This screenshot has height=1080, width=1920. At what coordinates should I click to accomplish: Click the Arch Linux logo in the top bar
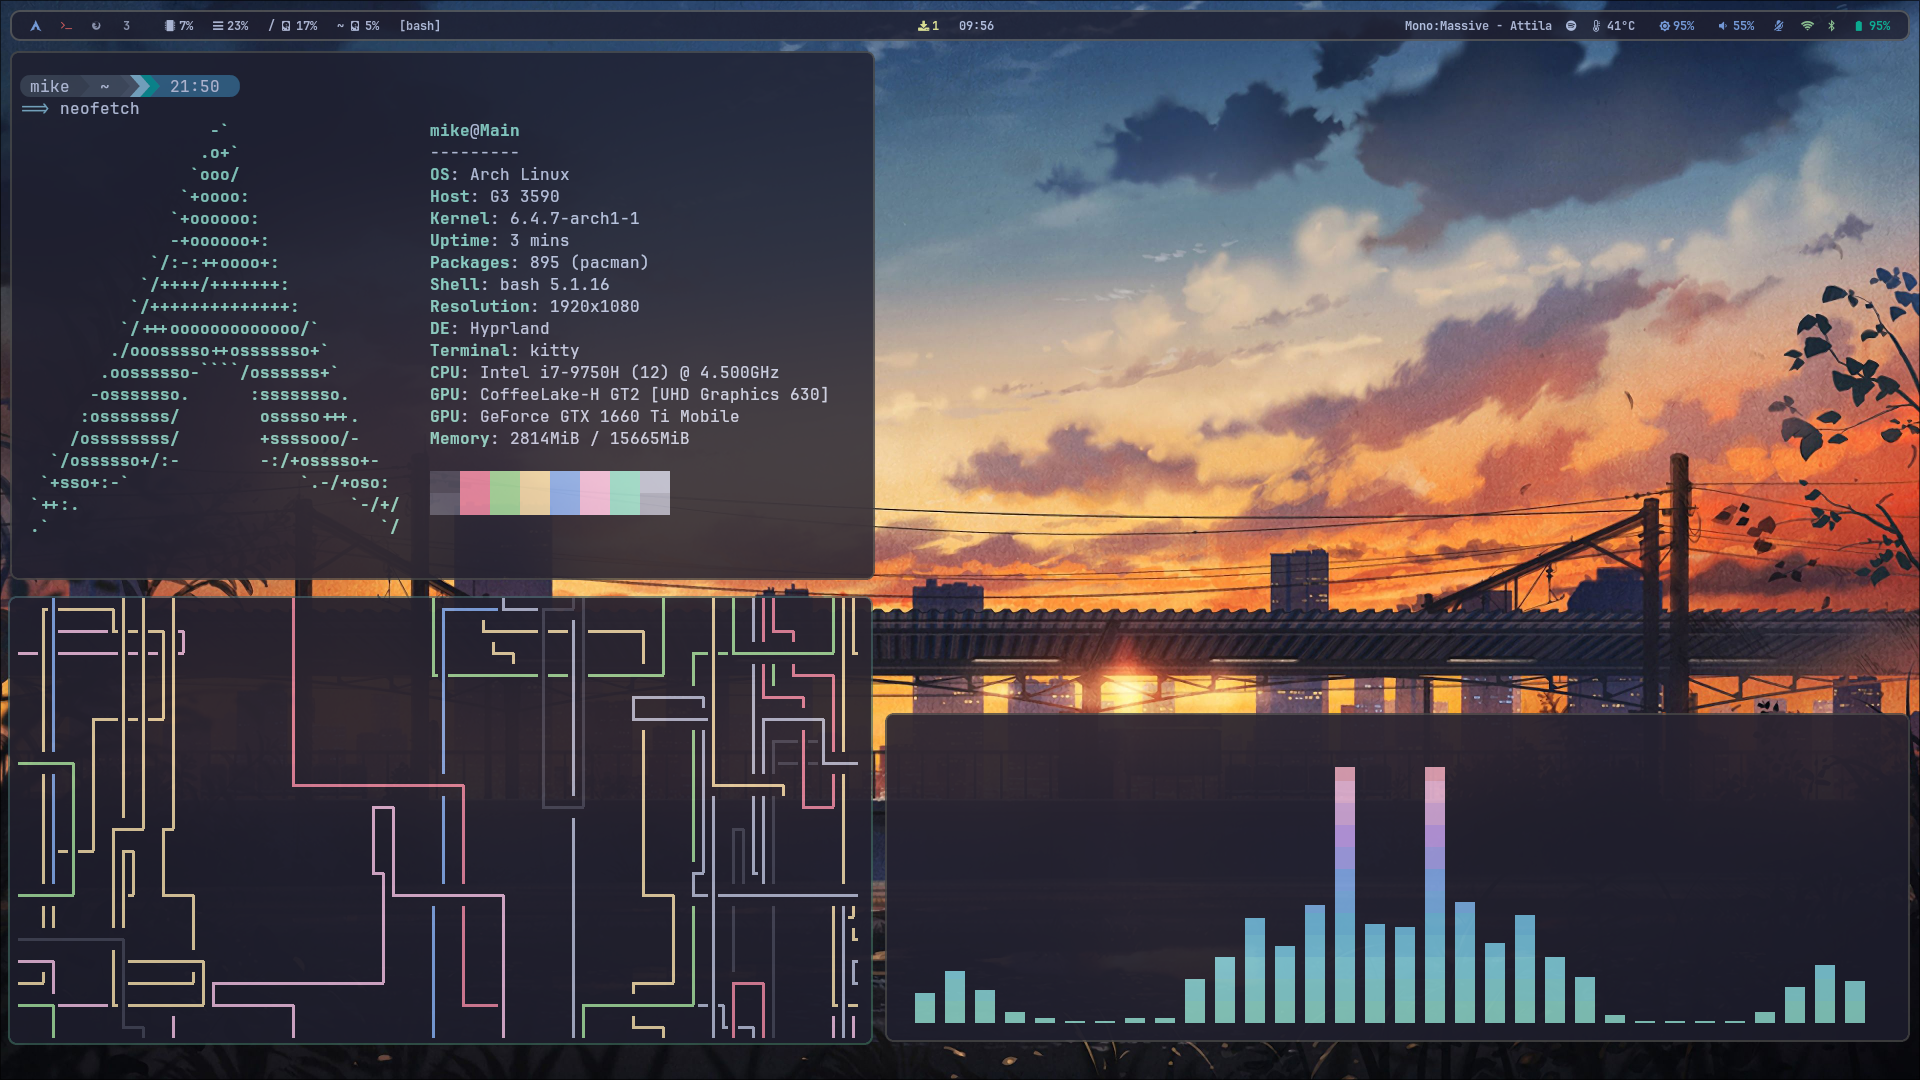click(36, 26)
